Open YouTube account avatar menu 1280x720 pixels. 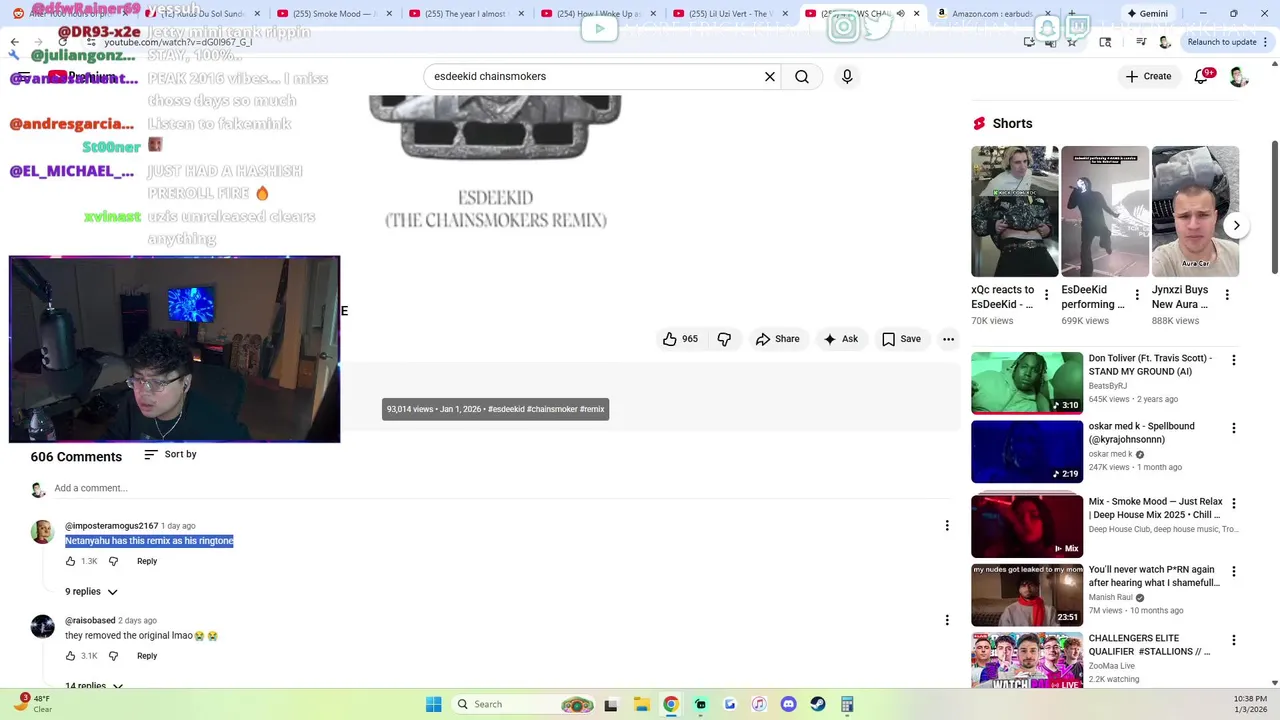coord(1239,76)
